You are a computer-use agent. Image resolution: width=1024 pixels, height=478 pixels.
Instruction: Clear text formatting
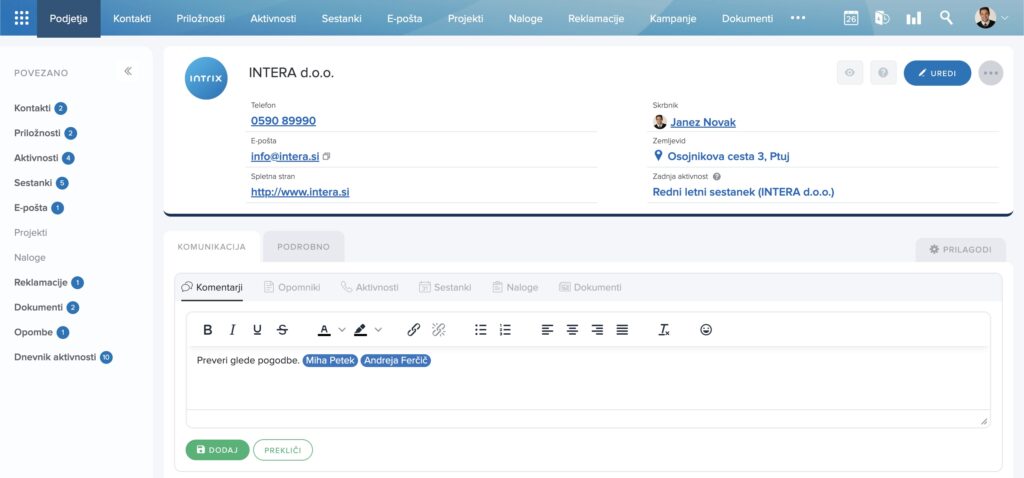664,330
